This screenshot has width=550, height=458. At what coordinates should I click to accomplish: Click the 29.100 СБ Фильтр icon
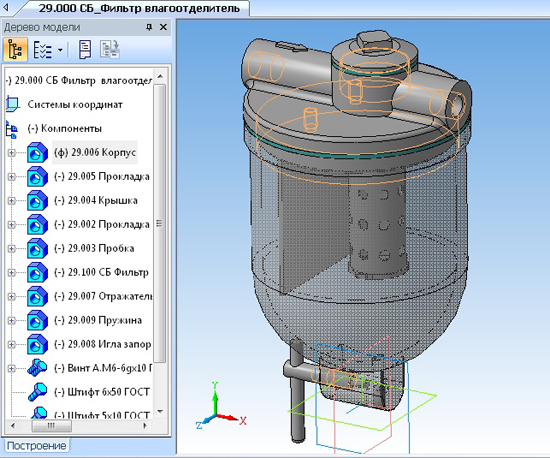pyautogui.click(x=37, y=272)
